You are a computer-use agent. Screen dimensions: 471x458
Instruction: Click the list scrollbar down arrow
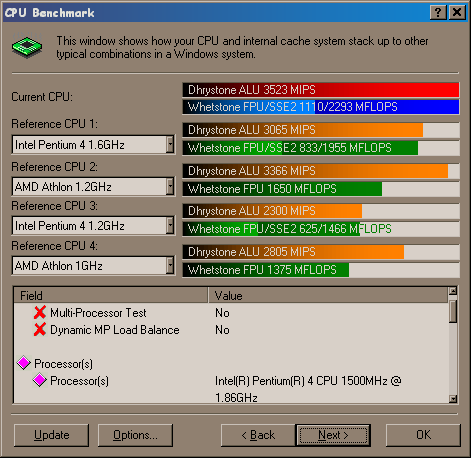point(453,398)
